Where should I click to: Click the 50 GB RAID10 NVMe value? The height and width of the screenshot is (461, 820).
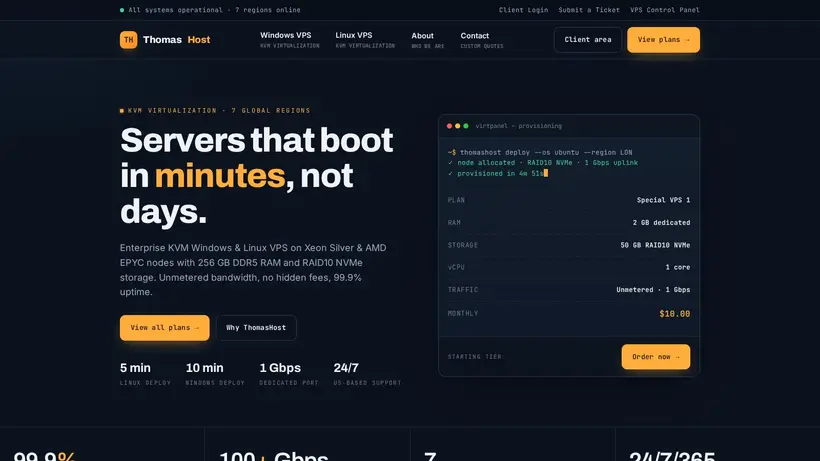coord(655,245)
